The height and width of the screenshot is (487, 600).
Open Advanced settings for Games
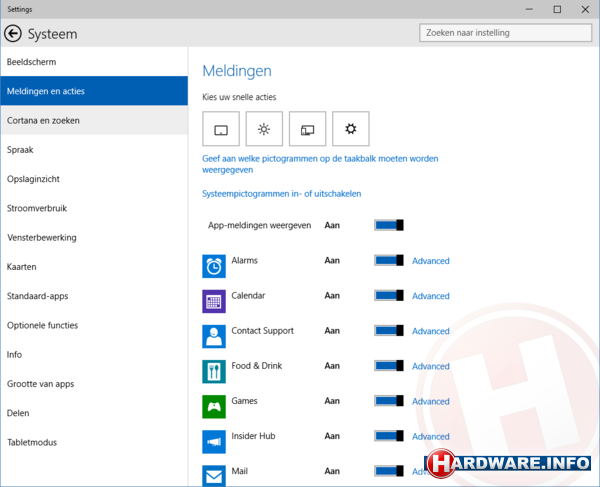tap(431, 401)
